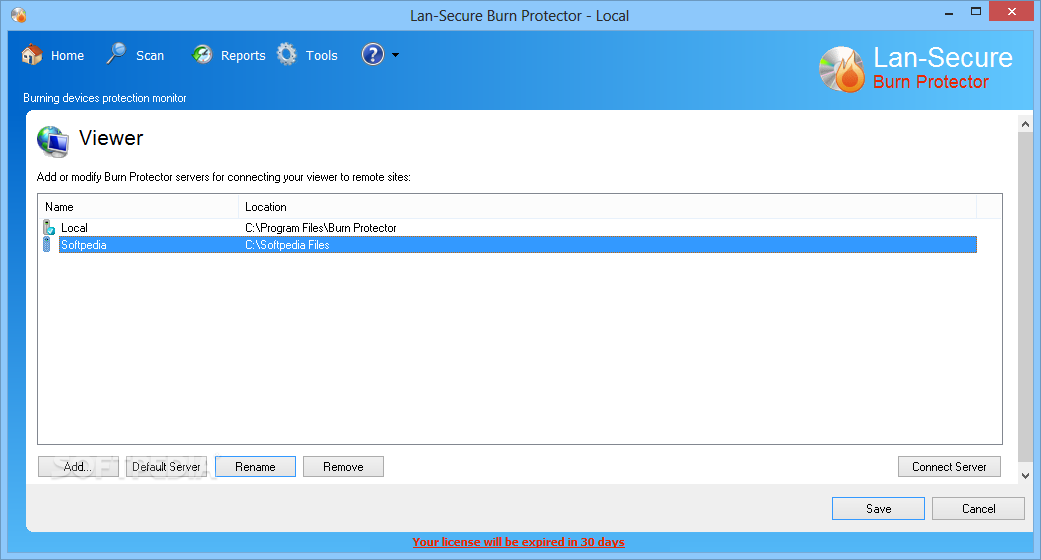Sort servers by Location column header

(607, 207)
